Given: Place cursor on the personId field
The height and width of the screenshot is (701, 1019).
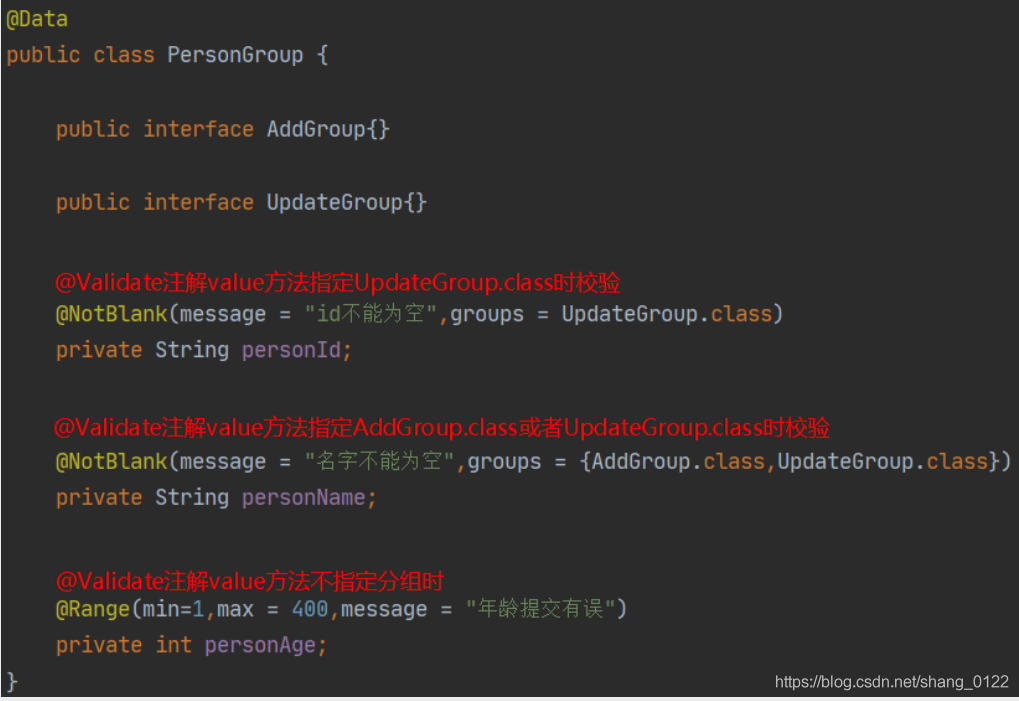Looking at the screenshot, I should point(291,350).
